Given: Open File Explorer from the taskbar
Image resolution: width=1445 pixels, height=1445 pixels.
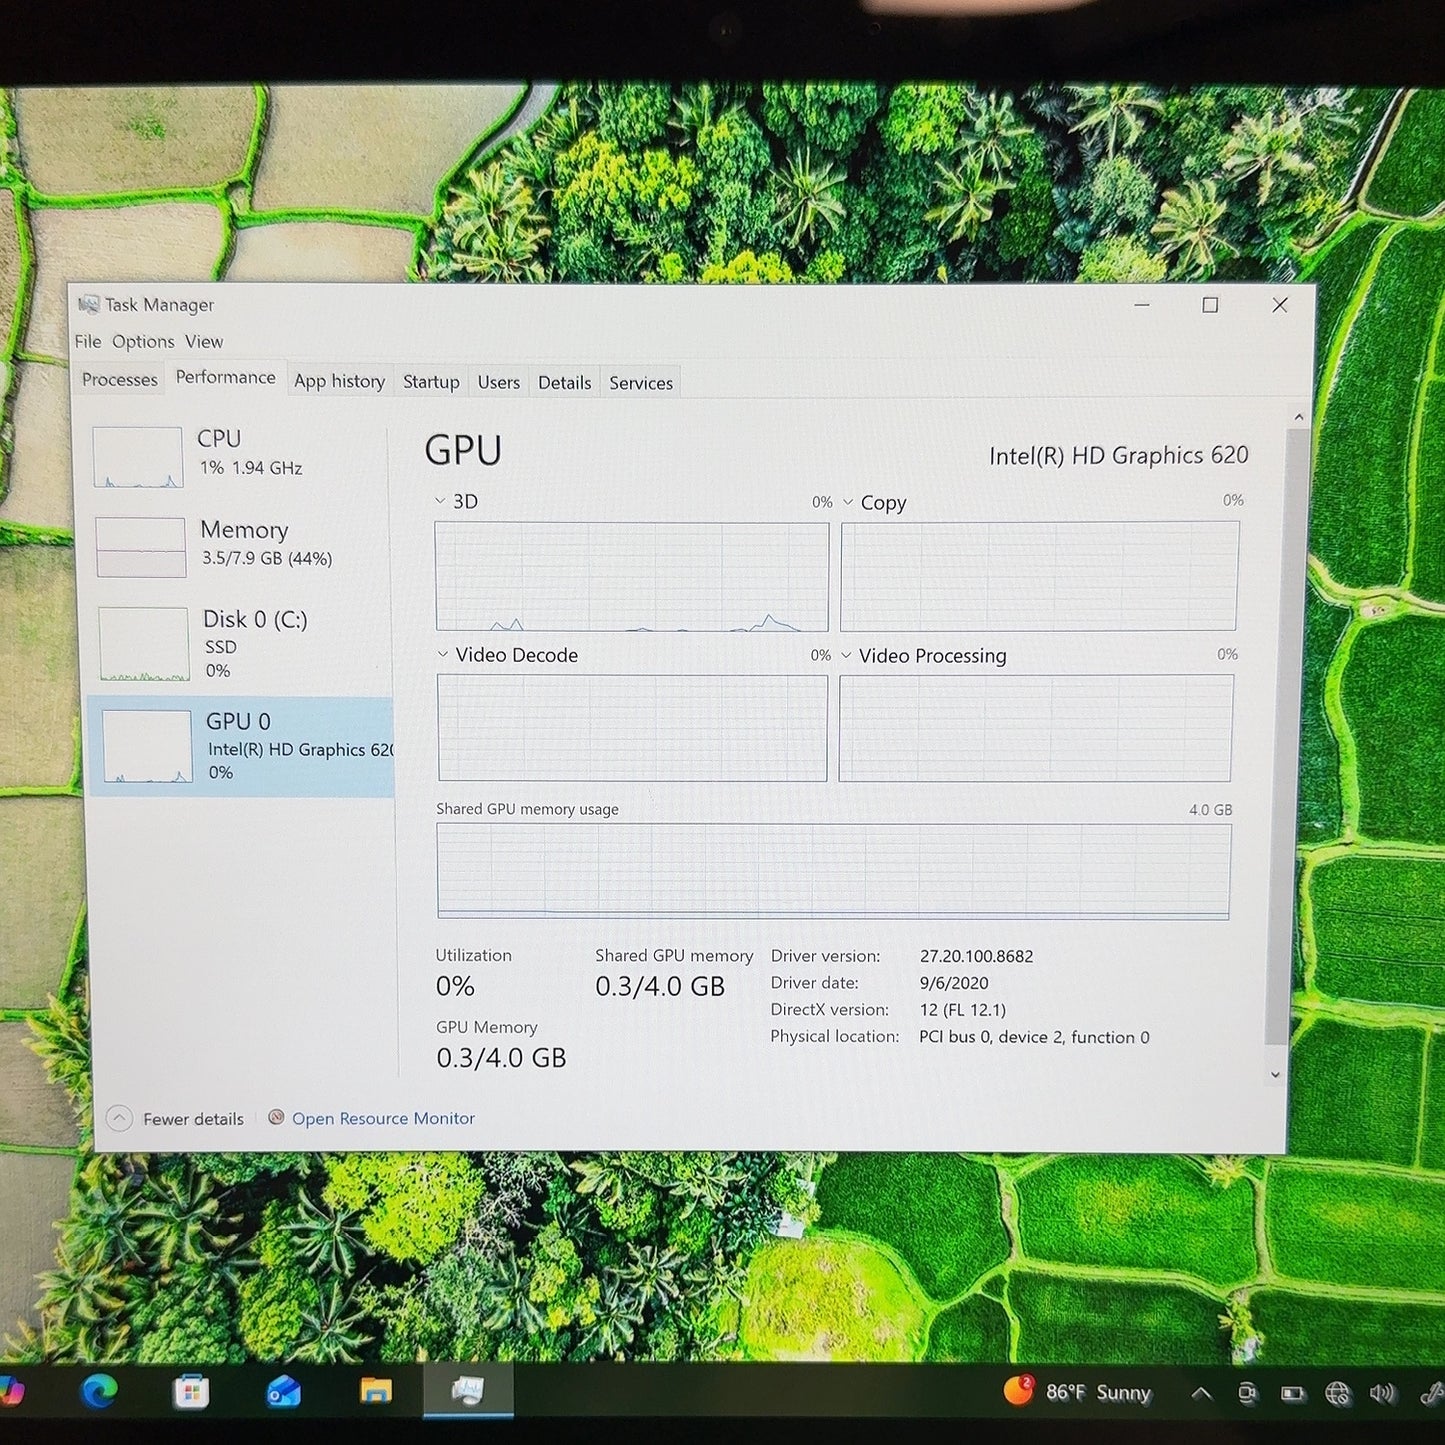Looking at the screenshot, I should (x=376, y=1391).
